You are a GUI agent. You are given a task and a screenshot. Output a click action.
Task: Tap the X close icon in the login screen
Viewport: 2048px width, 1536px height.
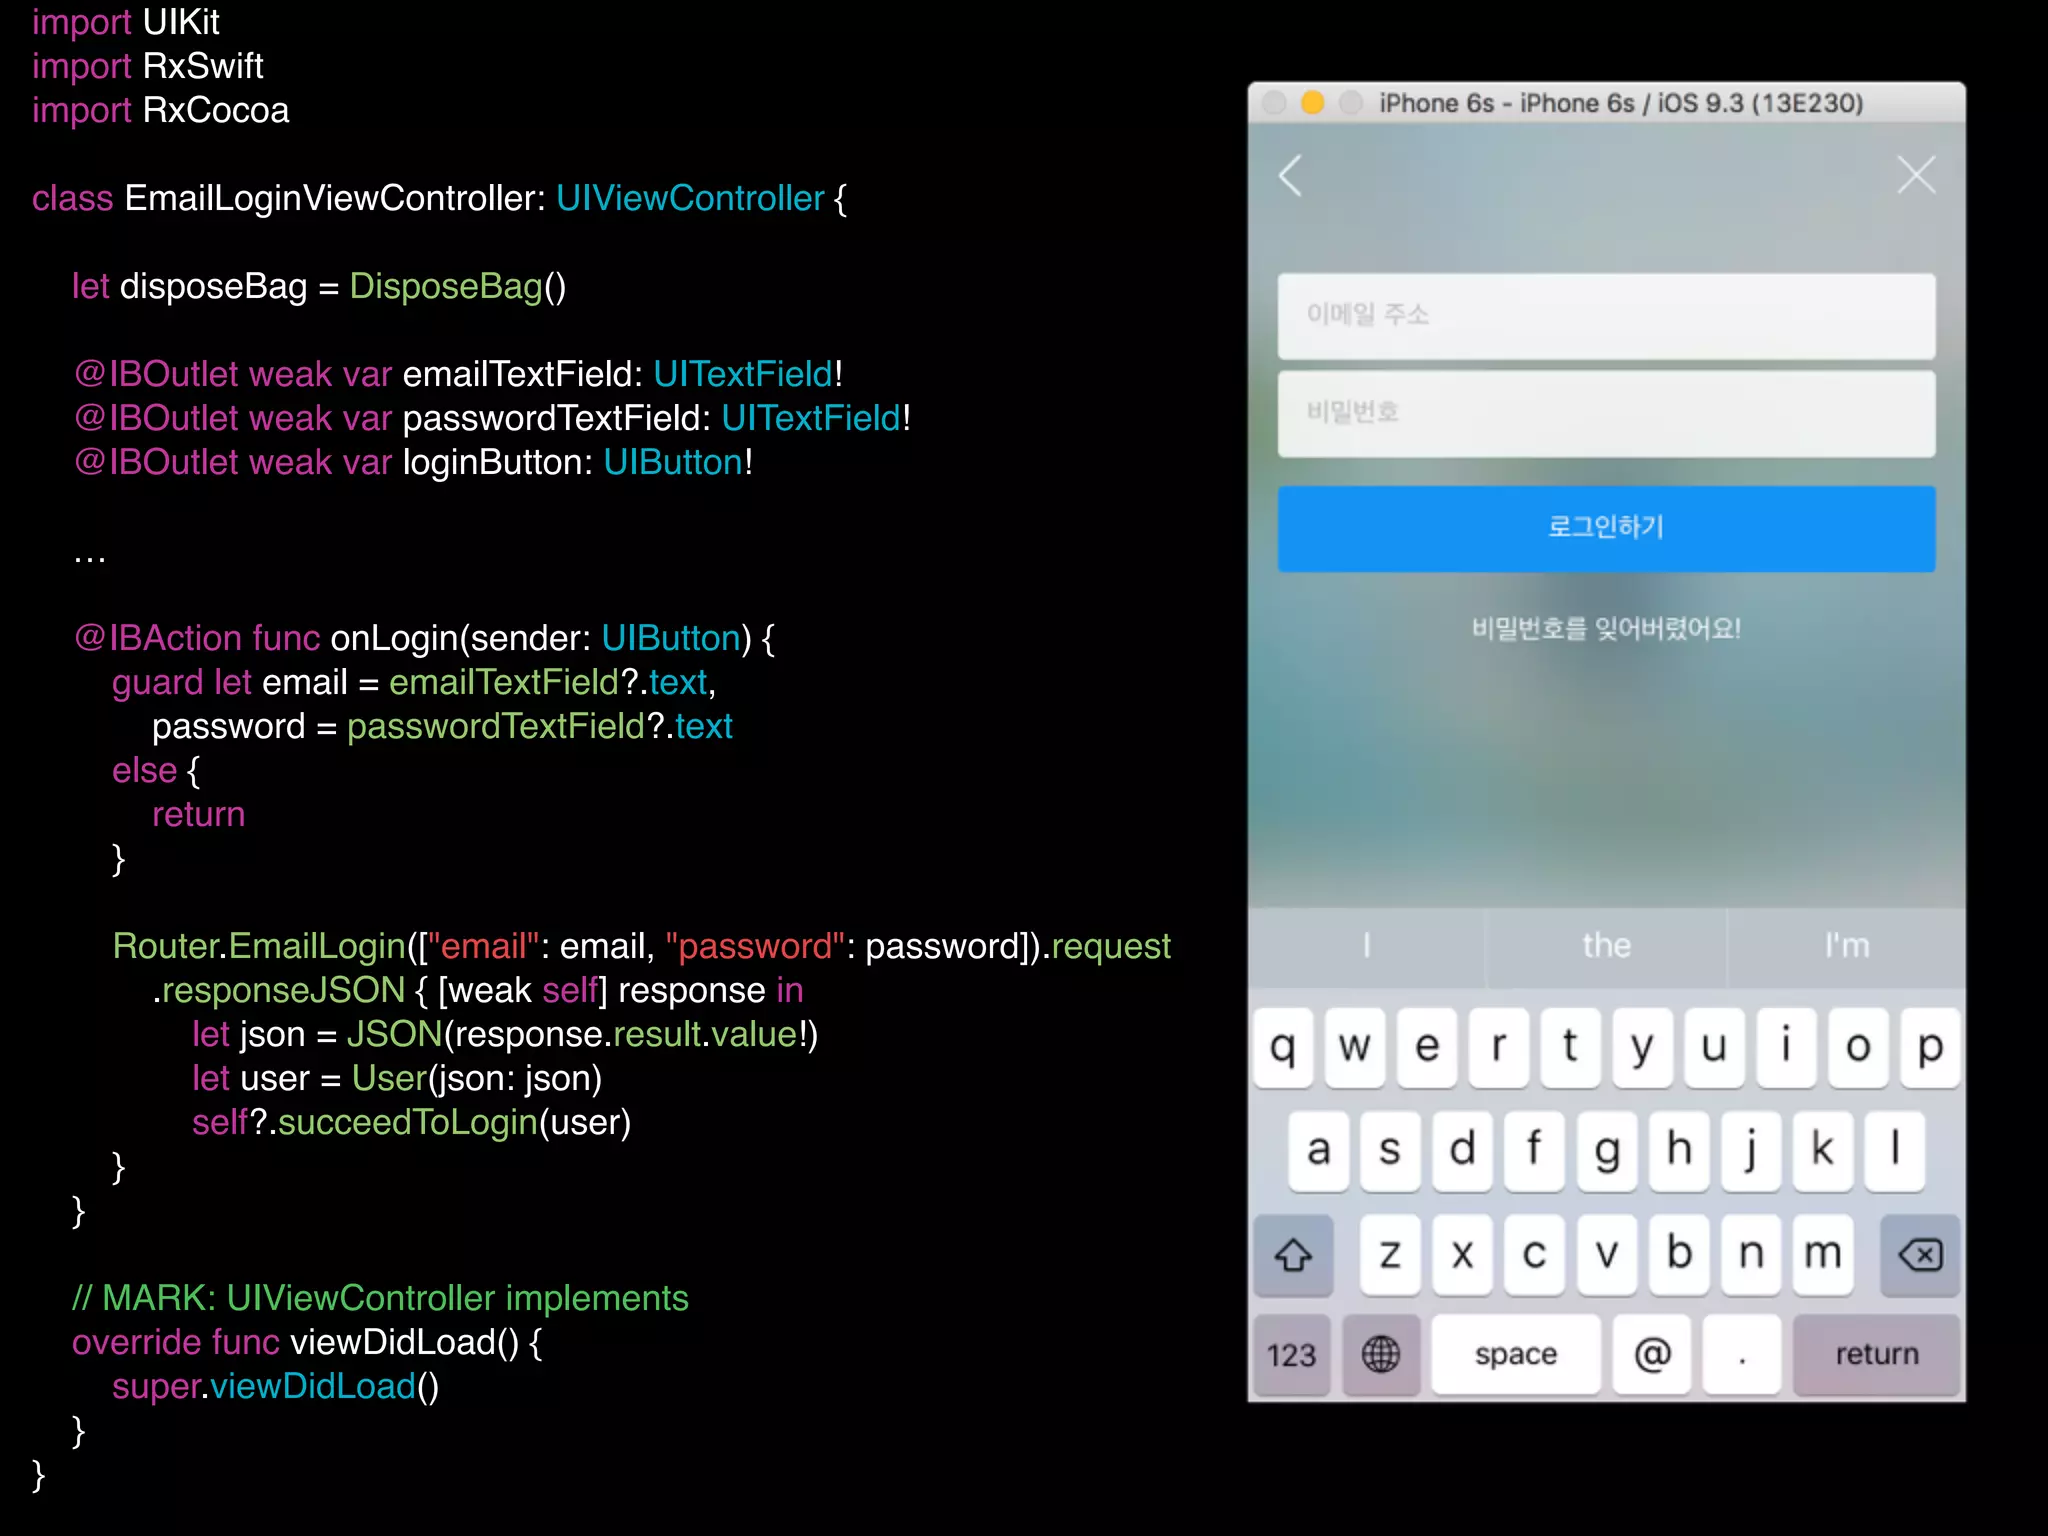1915,176
